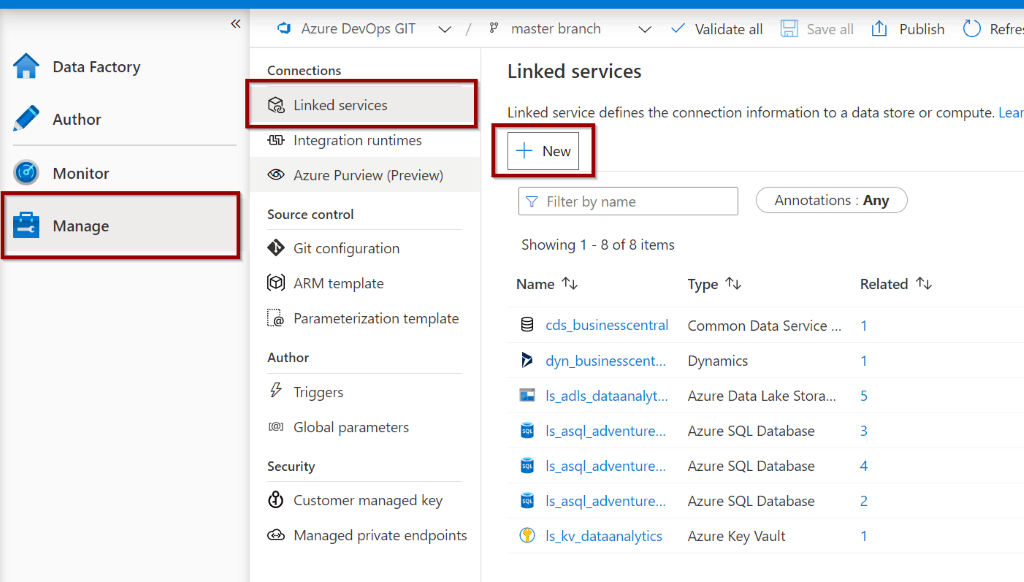Collapse the left navigation with double chevron

point(236,24)
